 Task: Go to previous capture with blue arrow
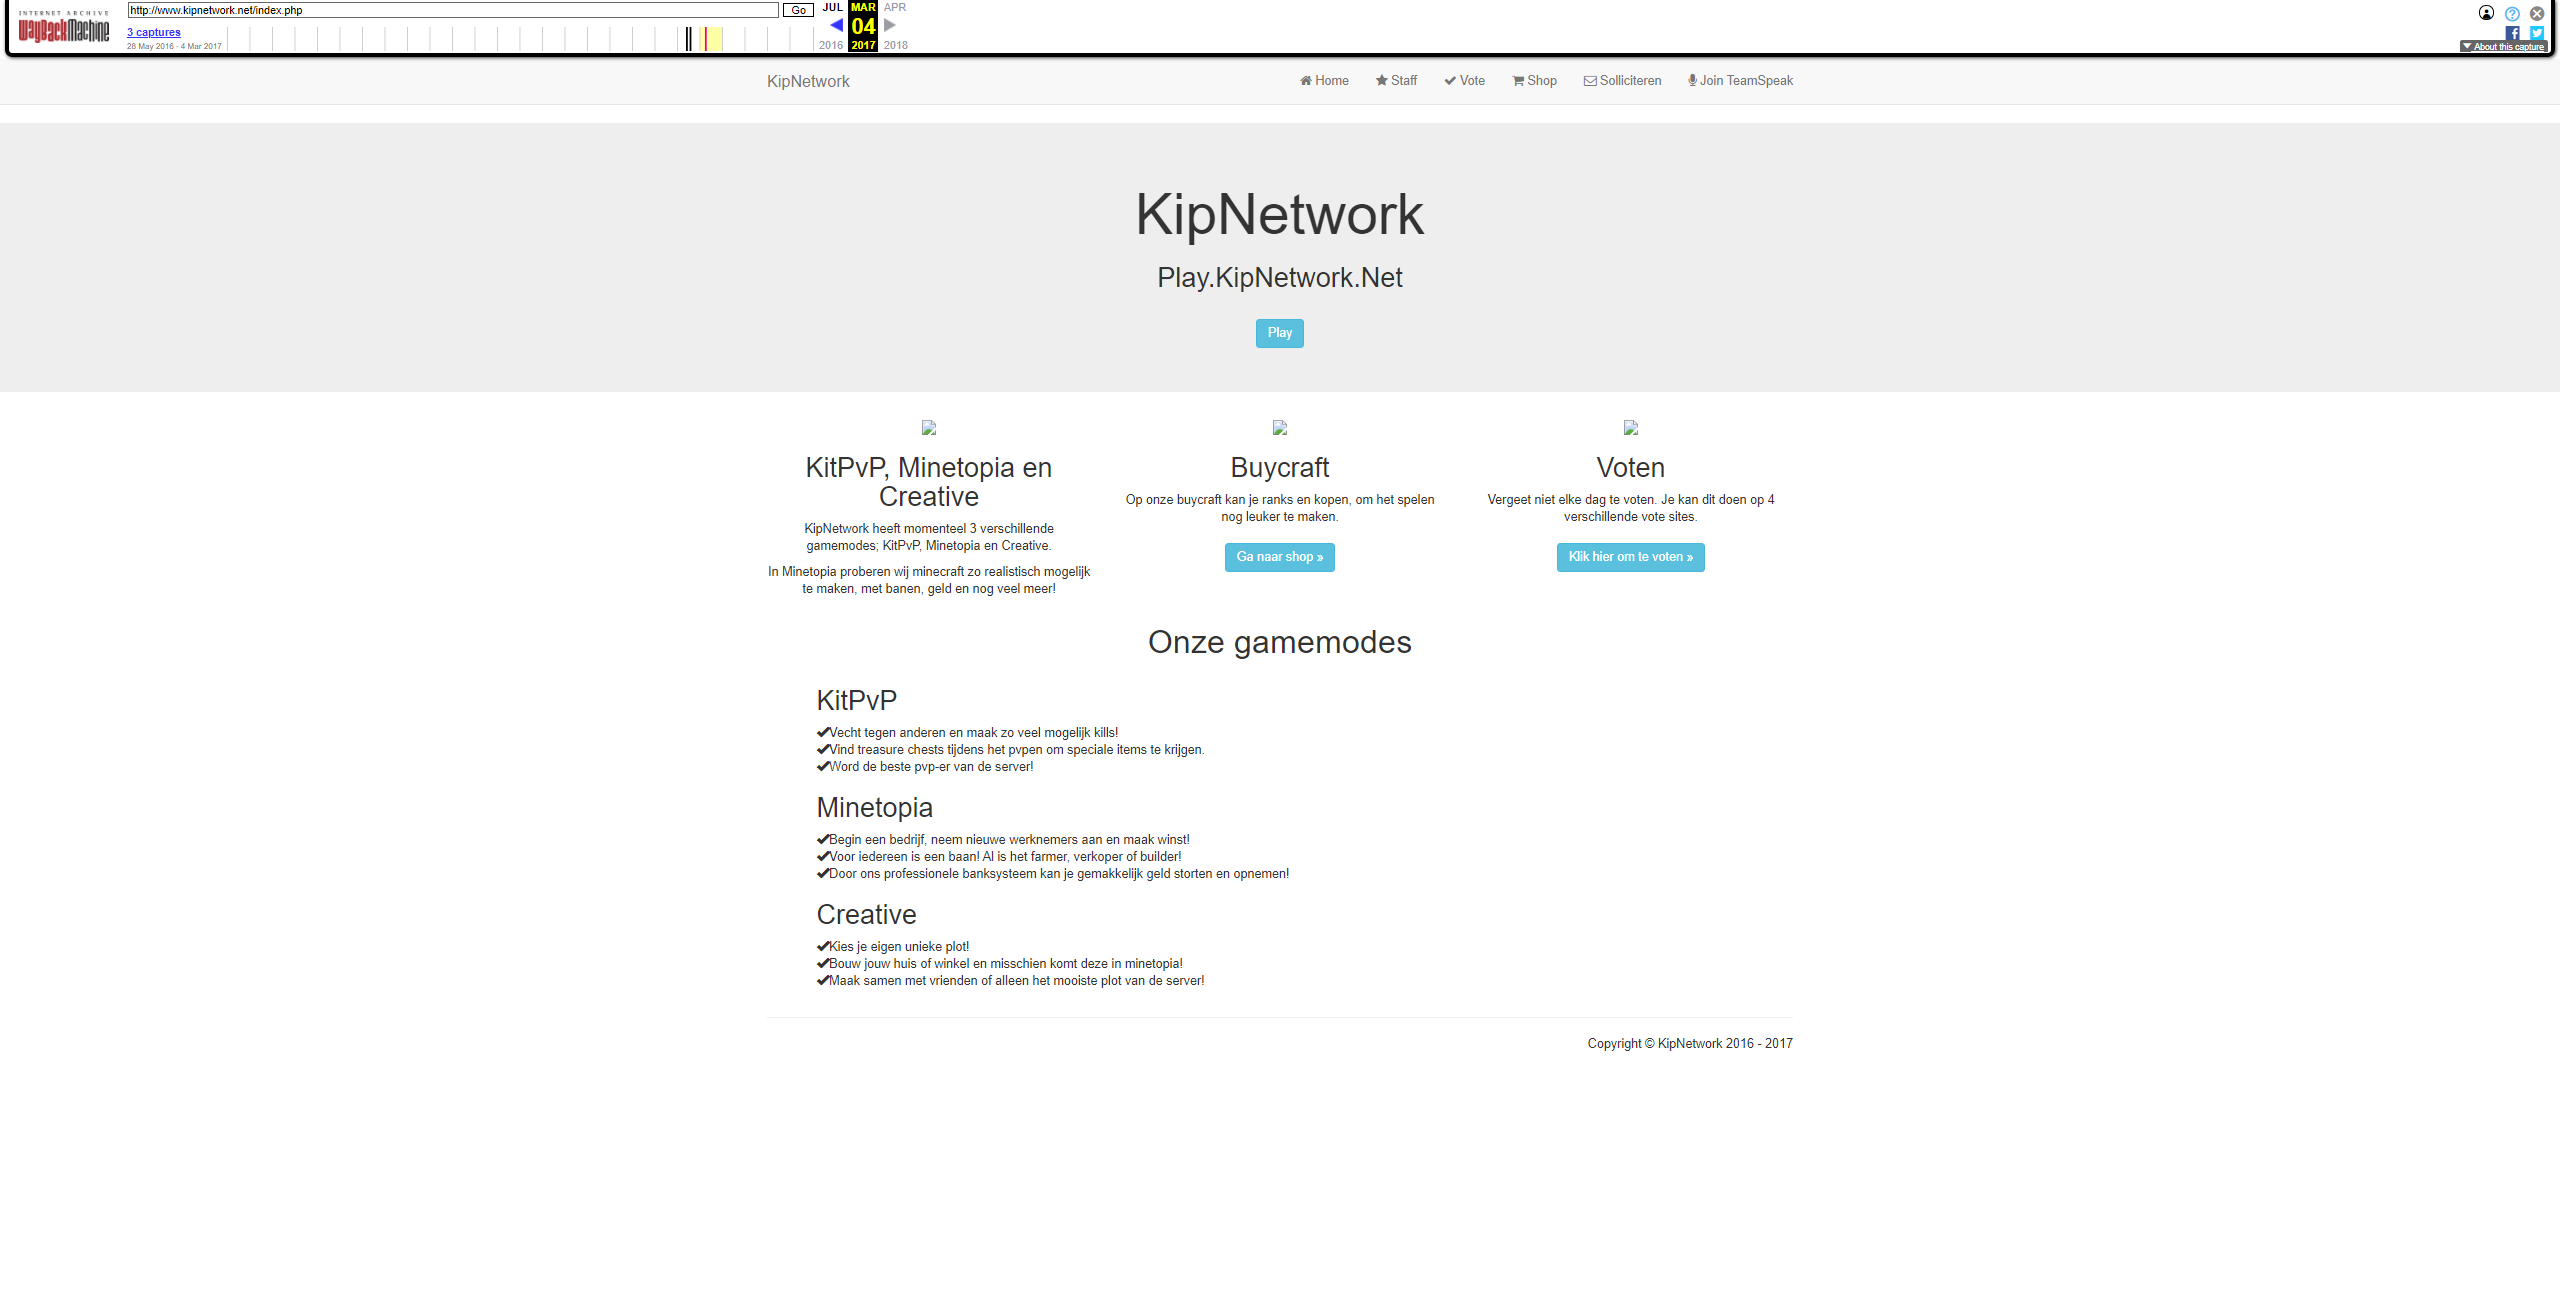pyautogui.click(x=836, y=26)
